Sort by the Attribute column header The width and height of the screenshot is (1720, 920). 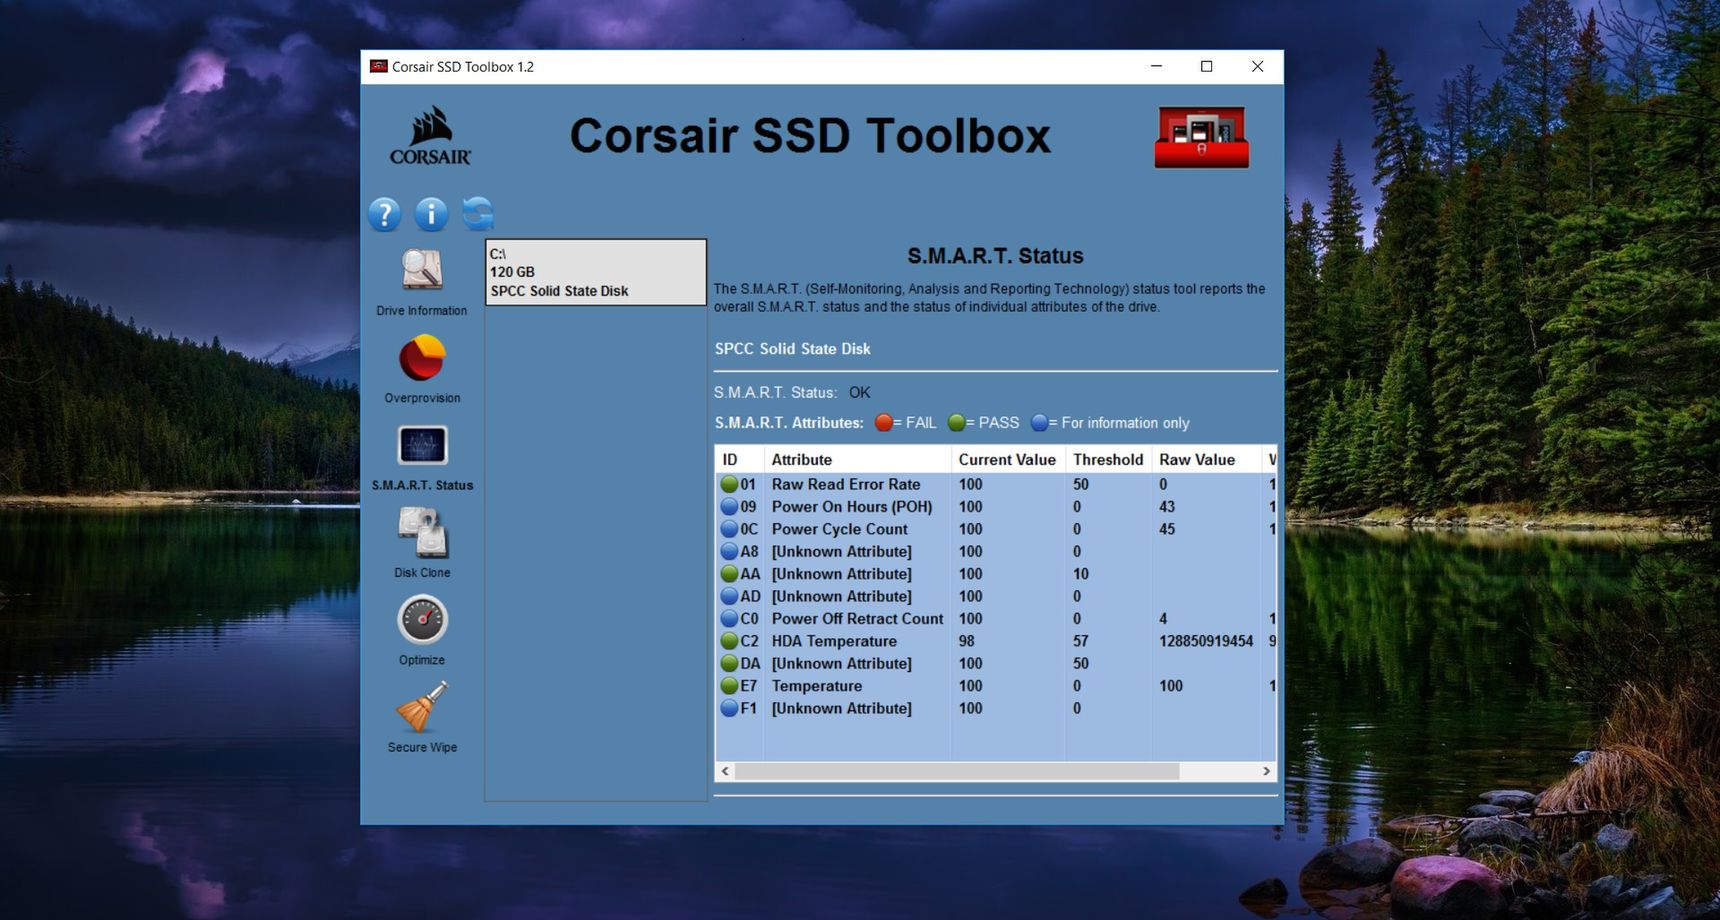(858, 460)
